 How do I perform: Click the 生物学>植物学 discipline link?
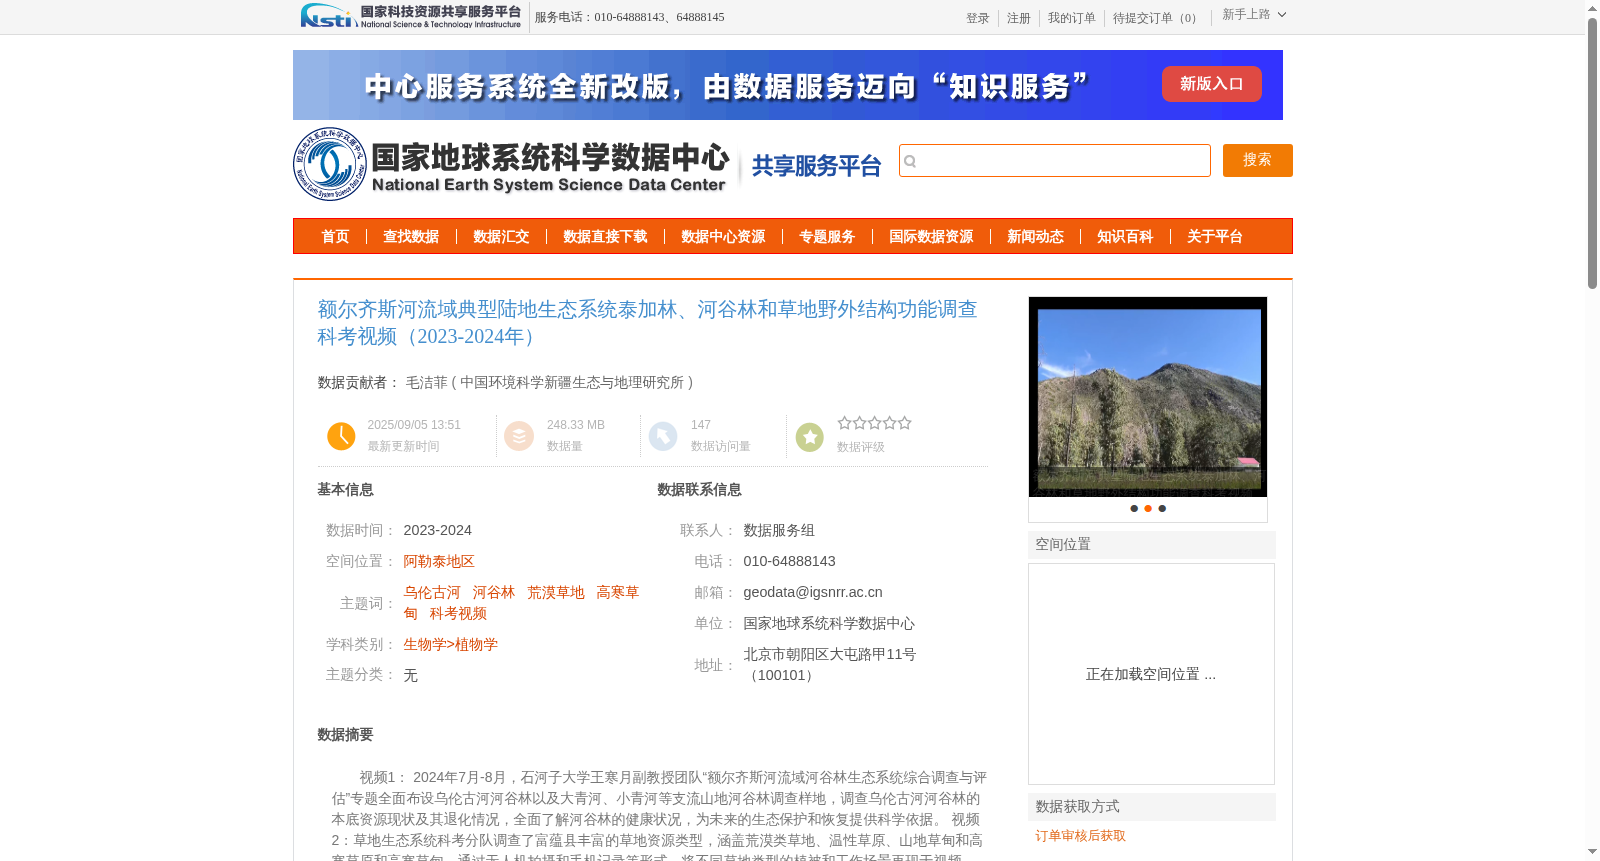click(450, 644)
